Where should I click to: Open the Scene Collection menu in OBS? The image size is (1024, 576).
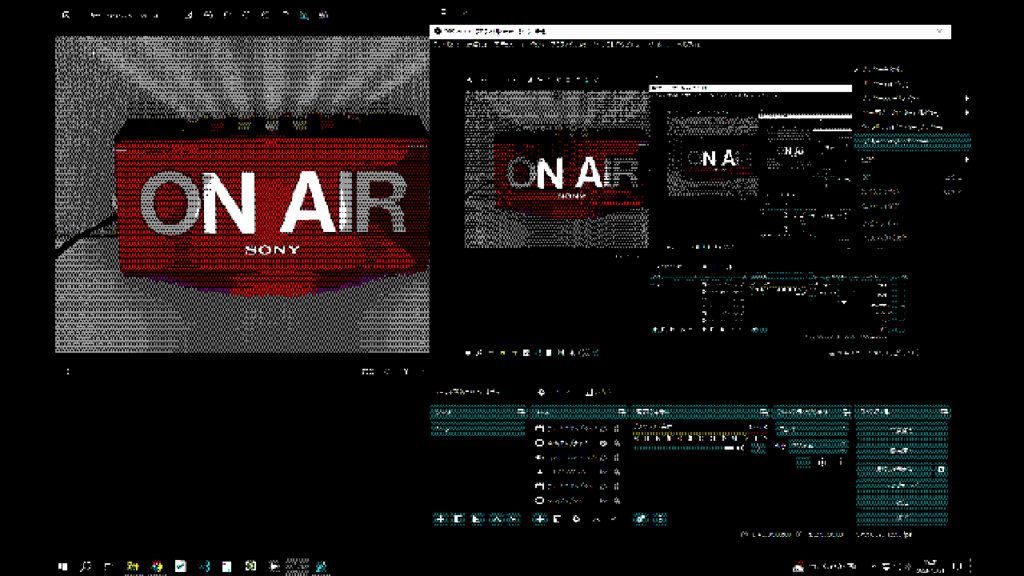pyautogui.click(x=619, y=44)
